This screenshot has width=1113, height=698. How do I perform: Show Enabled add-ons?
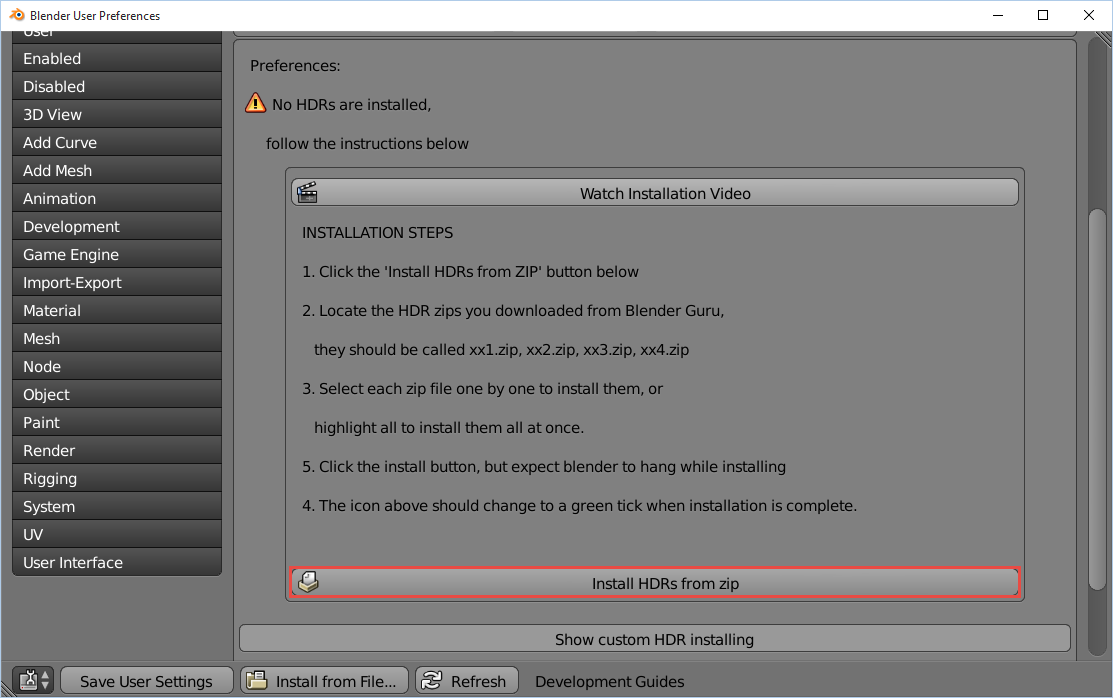[116, 58]
